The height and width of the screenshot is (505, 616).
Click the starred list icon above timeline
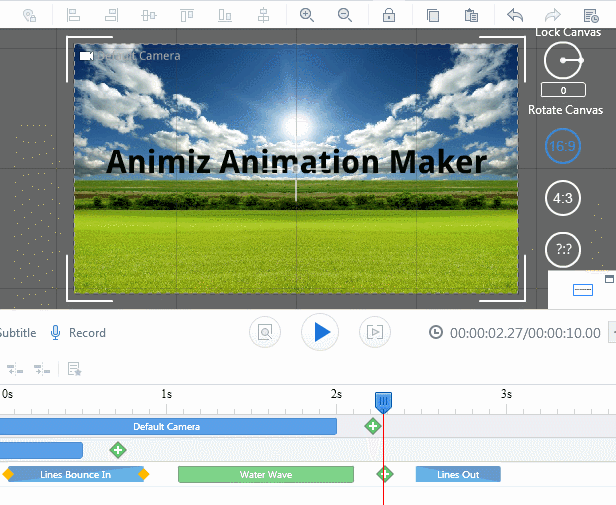pyautogui.click(x=74, y=369)
